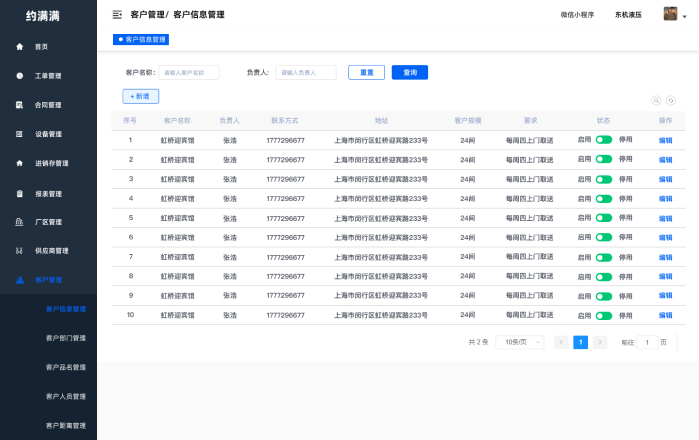
Task: Select the 客户信息管理 tab
Action: (x=141, y=39)
